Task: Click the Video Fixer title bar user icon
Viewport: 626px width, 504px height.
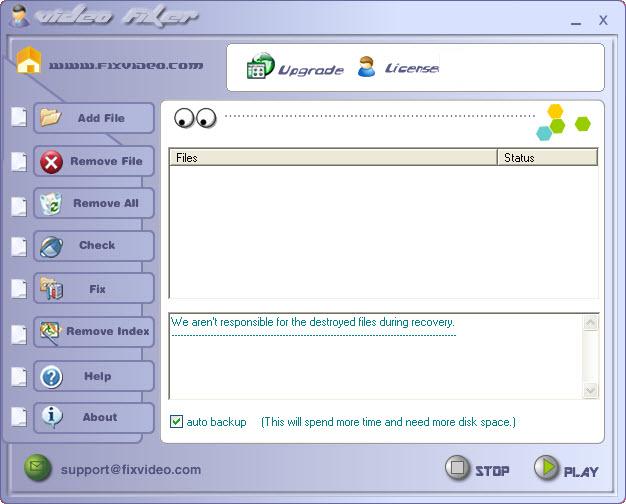Action: 19,16
